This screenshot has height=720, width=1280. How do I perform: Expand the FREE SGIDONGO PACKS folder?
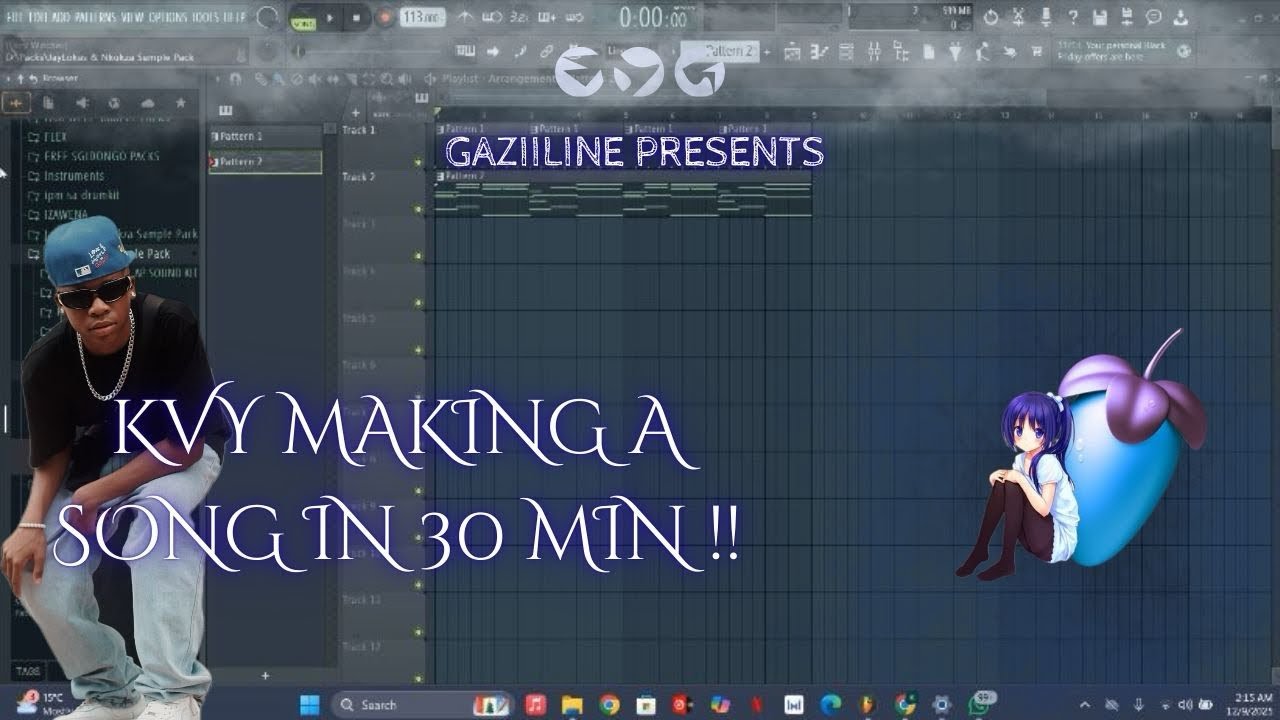[92, 156]
